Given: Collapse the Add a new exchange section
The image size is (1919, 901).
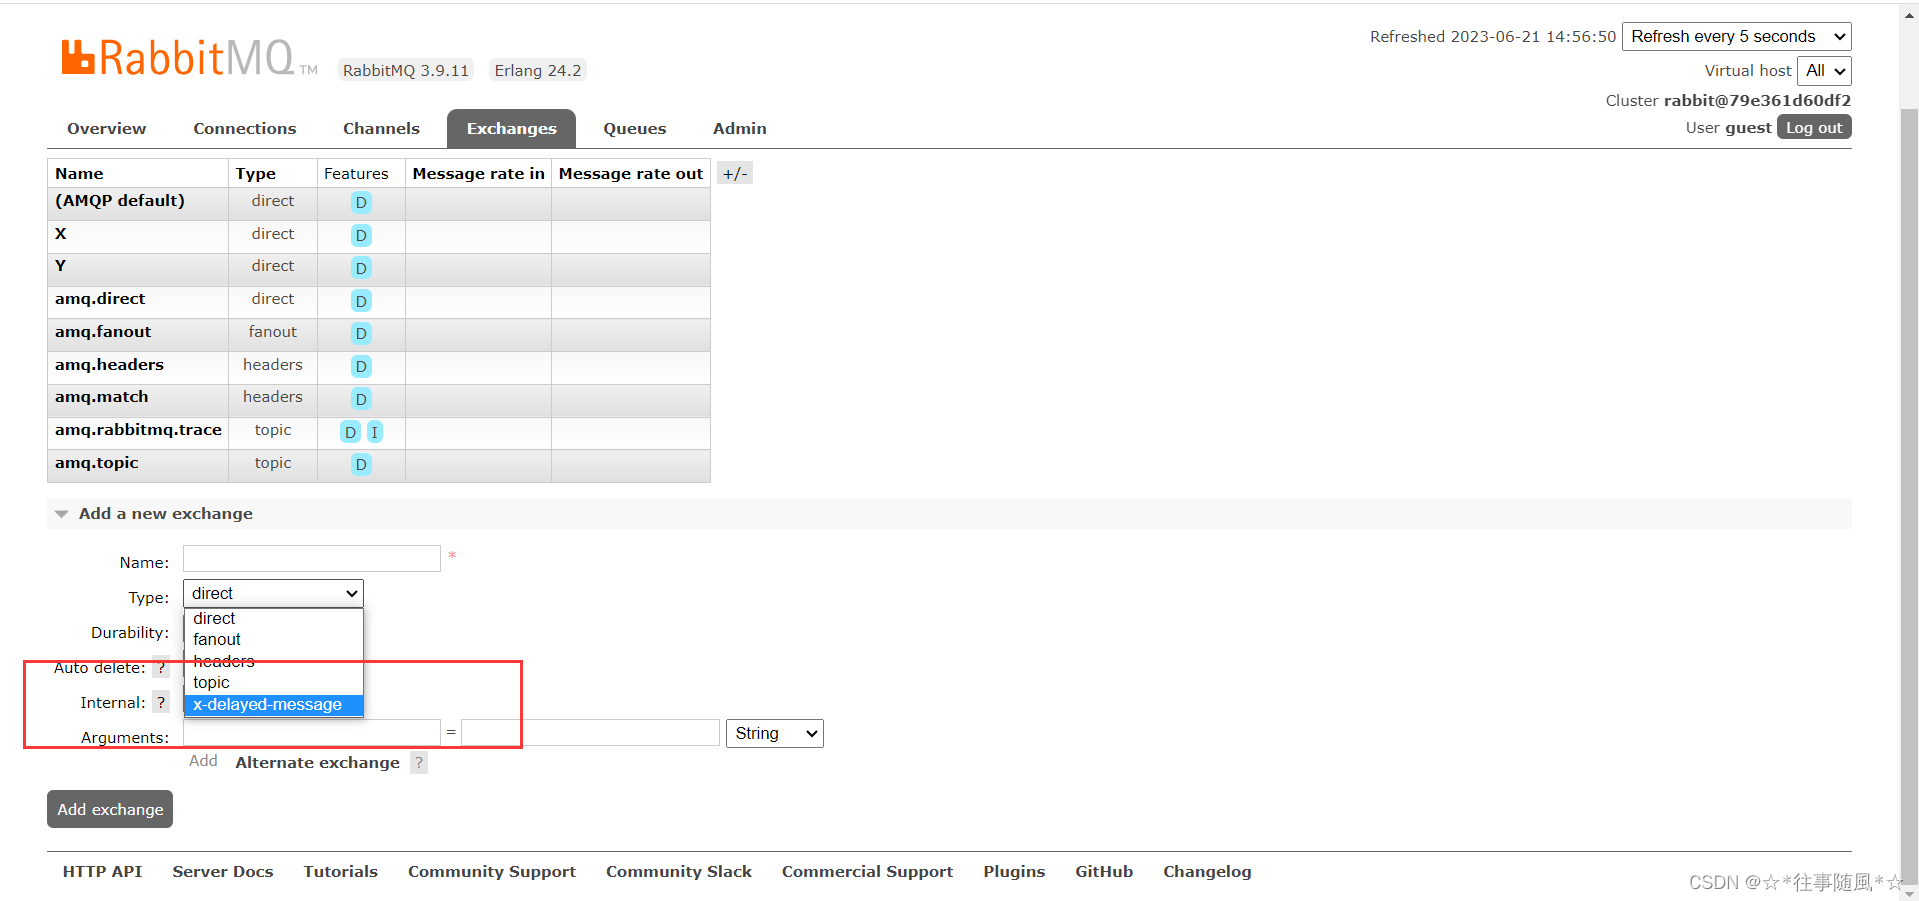Looking at the screenshot, I should click(x=166, y=513).
